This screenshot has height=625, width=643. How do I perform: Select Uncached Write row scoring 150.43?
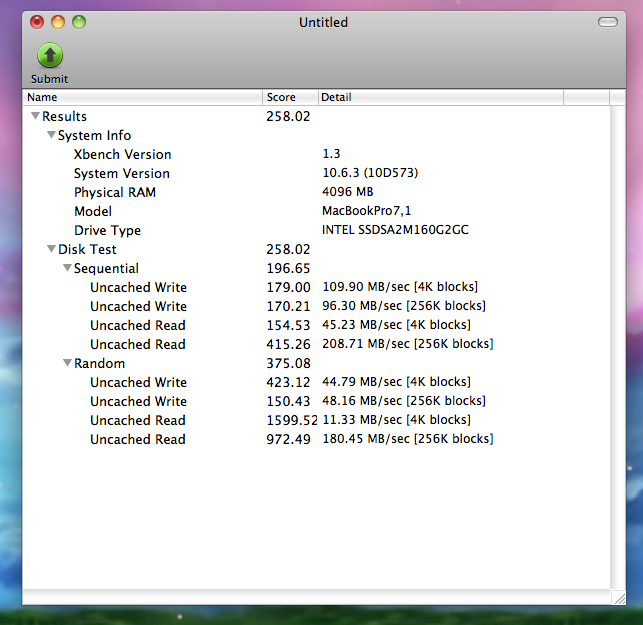pos(316,401)
